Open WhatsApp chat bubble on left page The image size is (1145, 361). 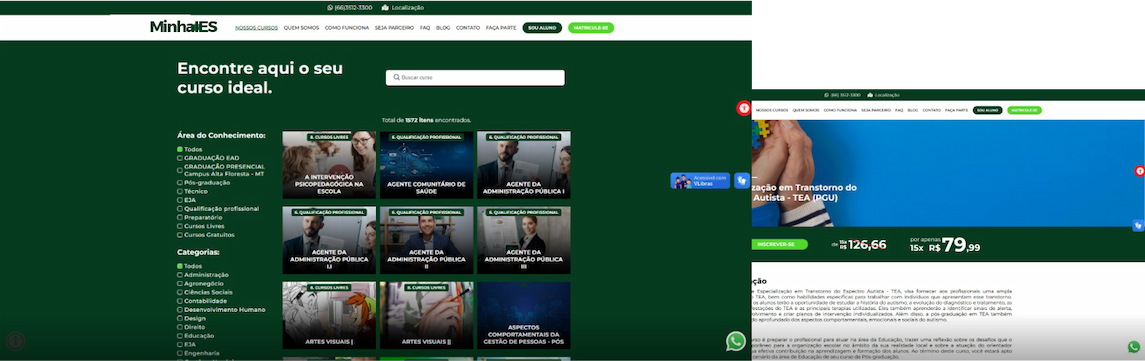coord(735,341)
